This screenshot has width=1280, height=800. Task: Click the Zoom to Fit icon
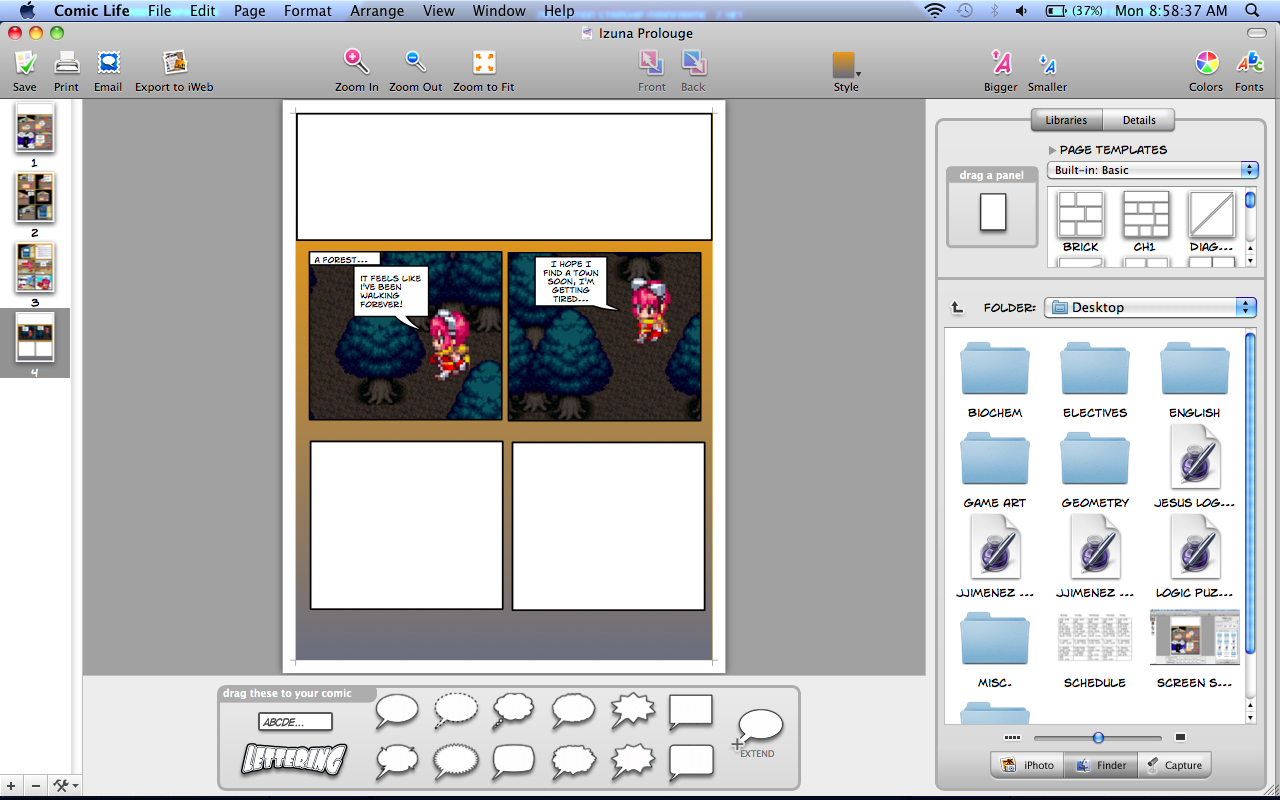tap(484, 64)
